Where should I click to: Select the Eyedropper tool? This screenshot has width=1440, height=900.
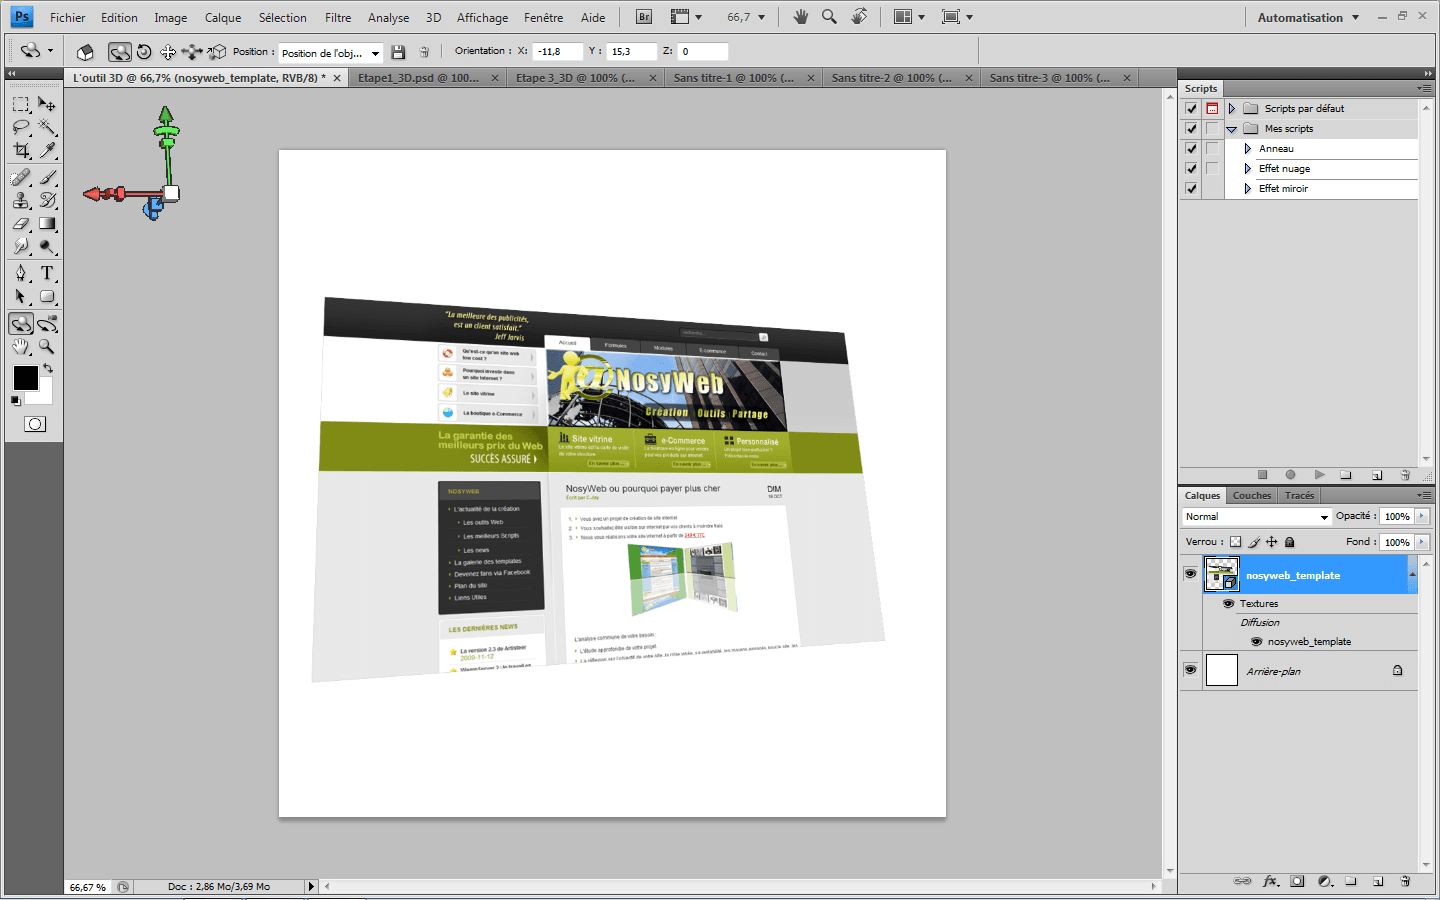tap(47, 150)
